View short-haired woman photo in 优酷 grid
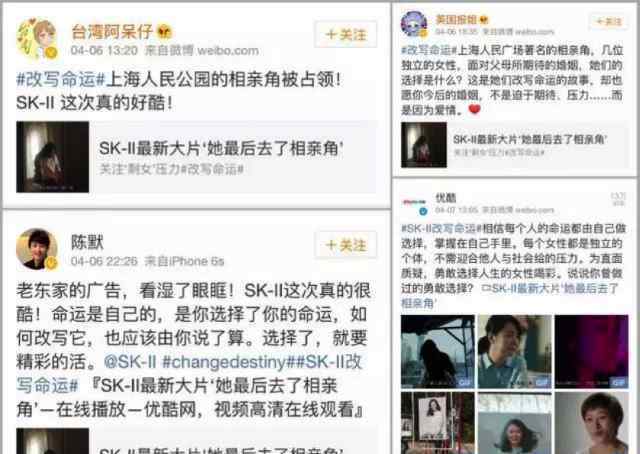The image size is (640, 454). pyautogui.click(x=591, y=423)
